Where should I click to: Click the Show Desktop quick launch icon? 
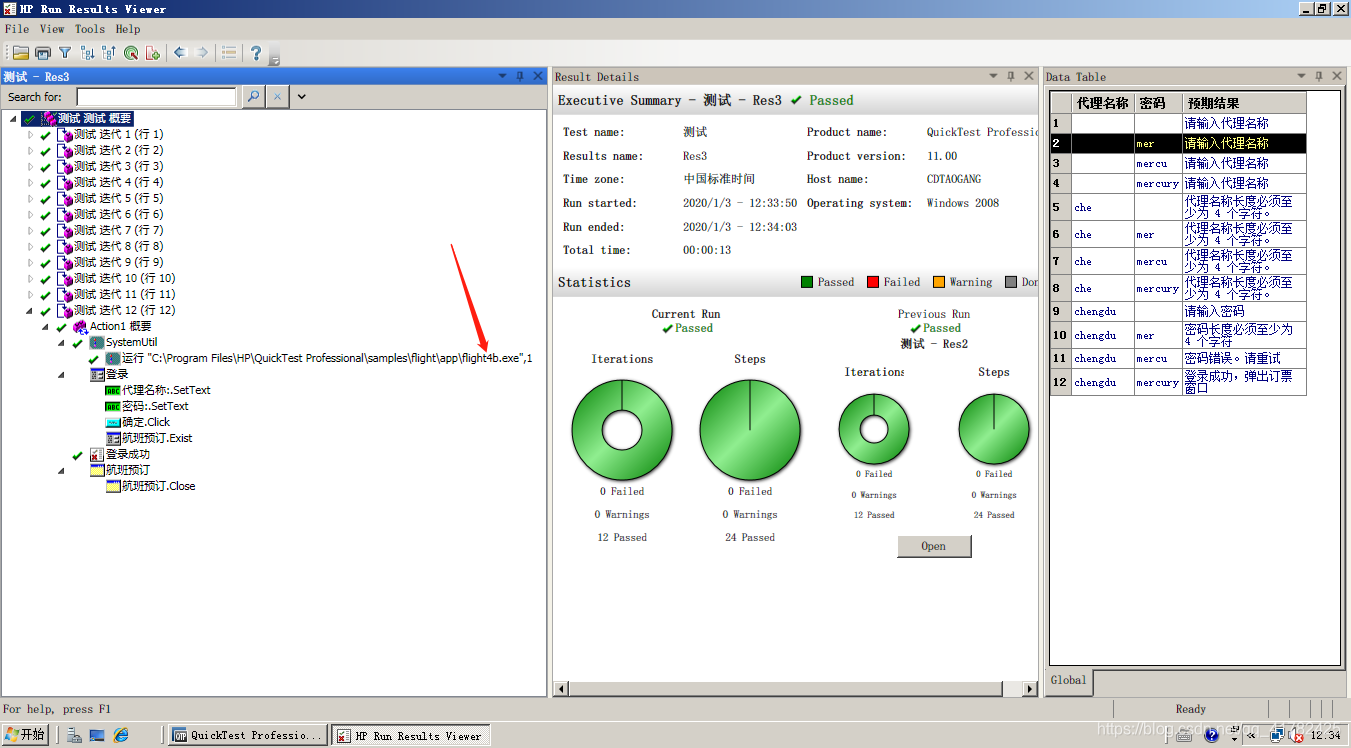(97, 735)
